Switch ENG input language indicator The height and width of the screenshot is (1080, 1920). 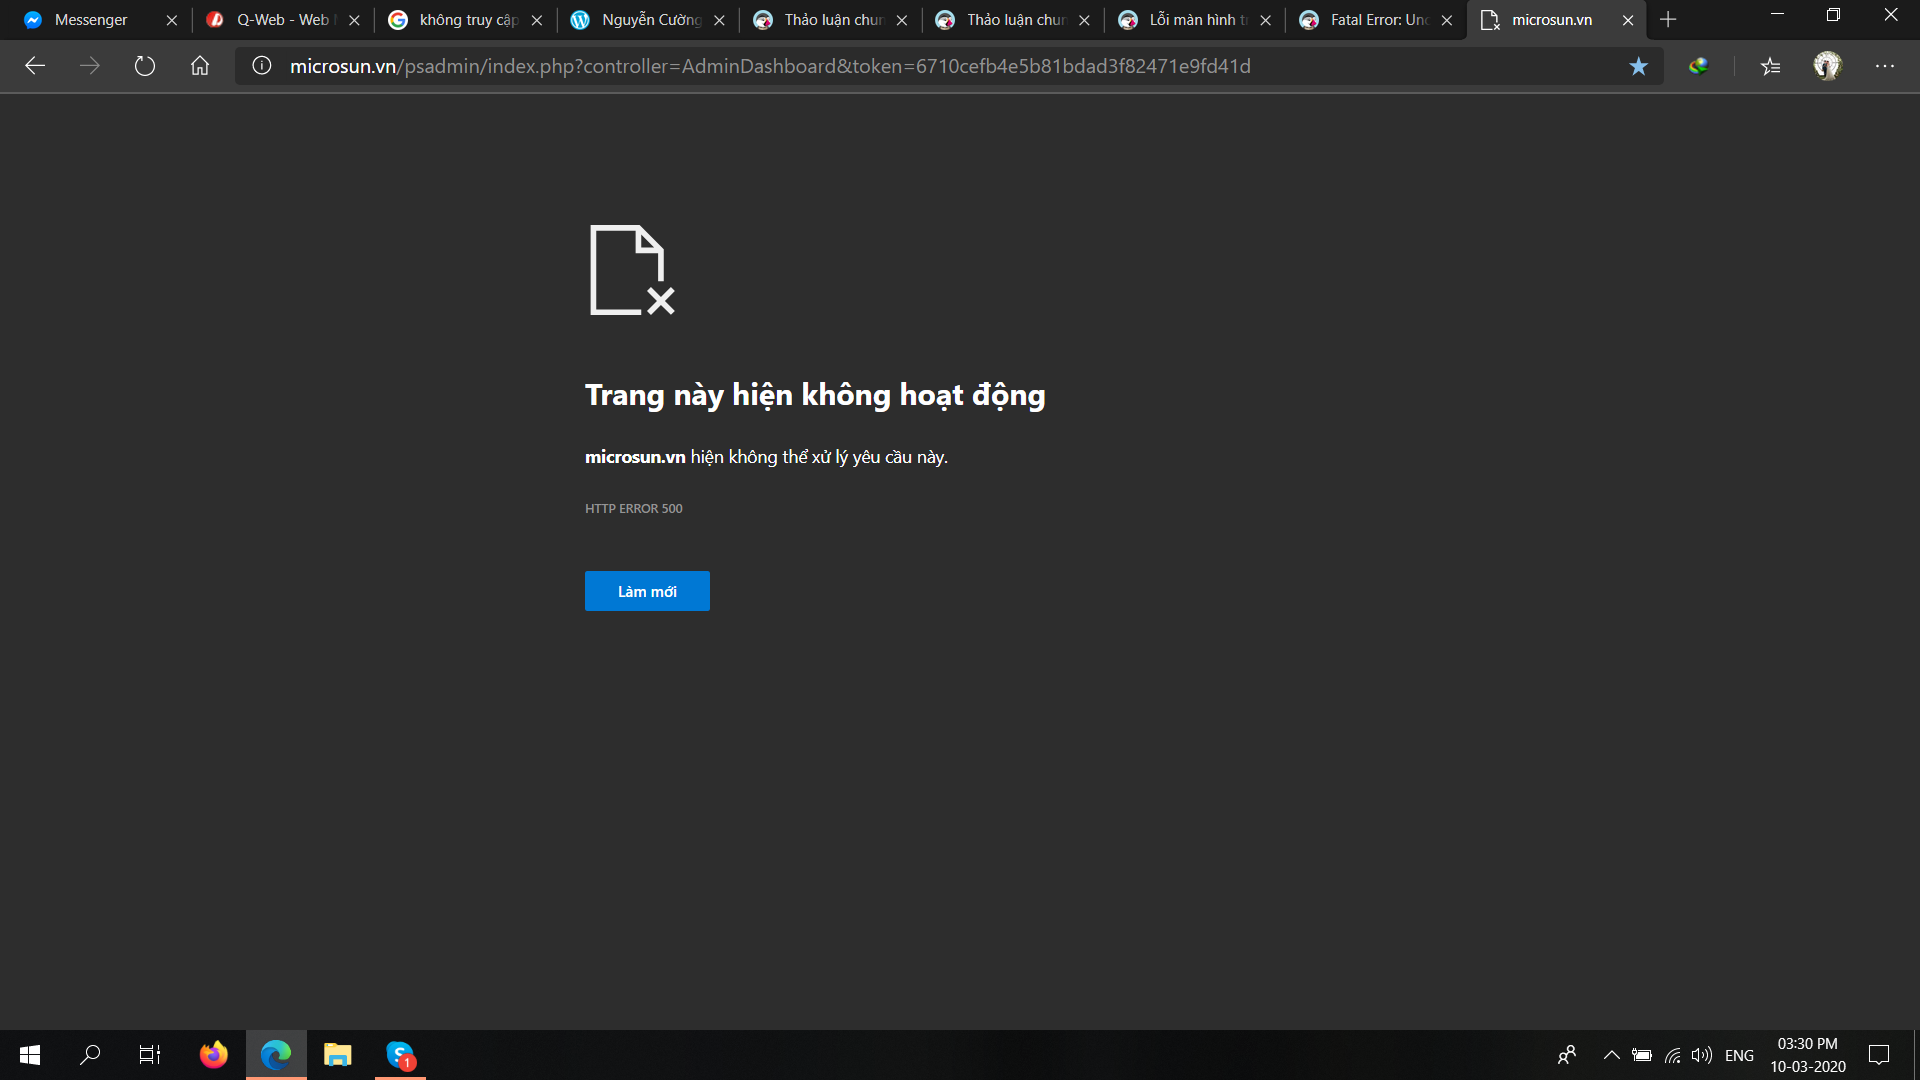(1739, 1055)
